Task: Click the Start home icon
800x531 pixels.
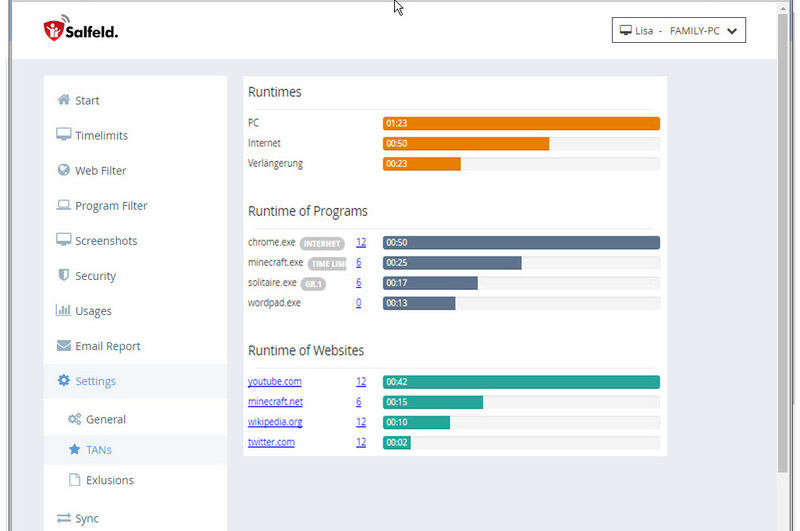Action: point(64,99)
